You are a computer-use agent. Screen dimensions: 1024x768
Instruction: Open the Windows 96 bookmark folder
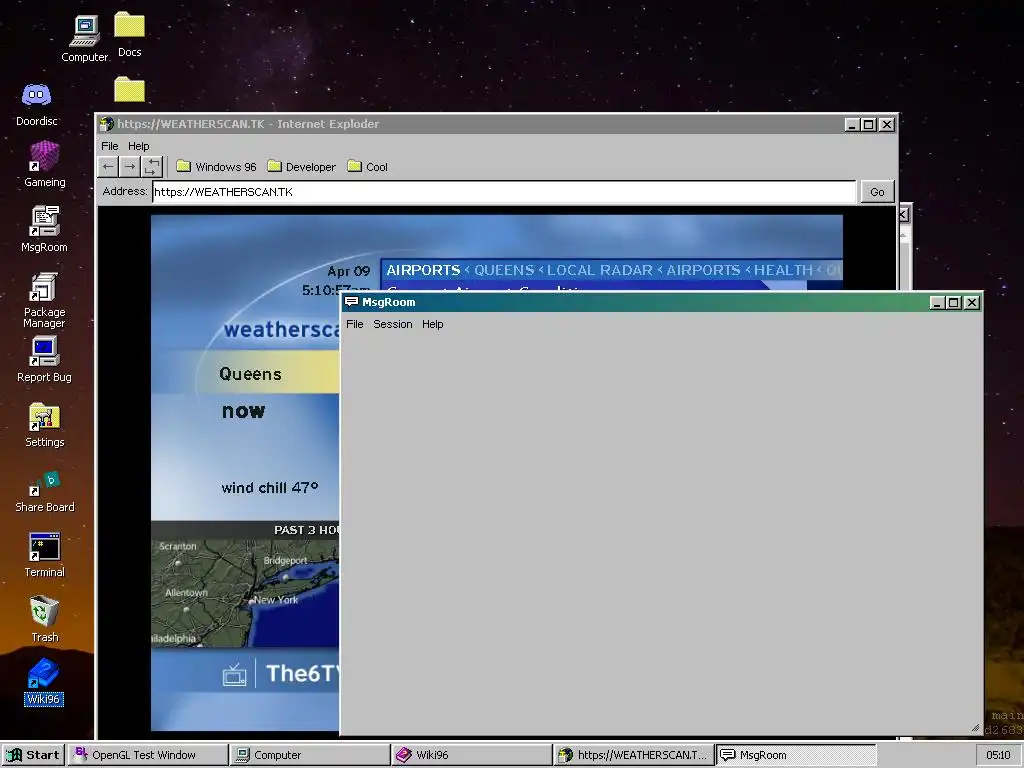pyautogui.click(x=217, y=167)
